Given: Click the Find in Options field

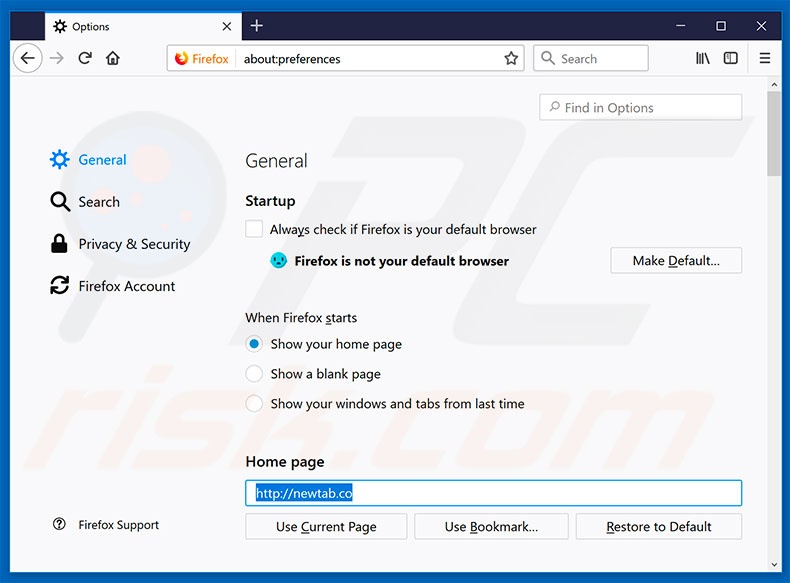Looking at the screenshot, I should tap(640, 107).
